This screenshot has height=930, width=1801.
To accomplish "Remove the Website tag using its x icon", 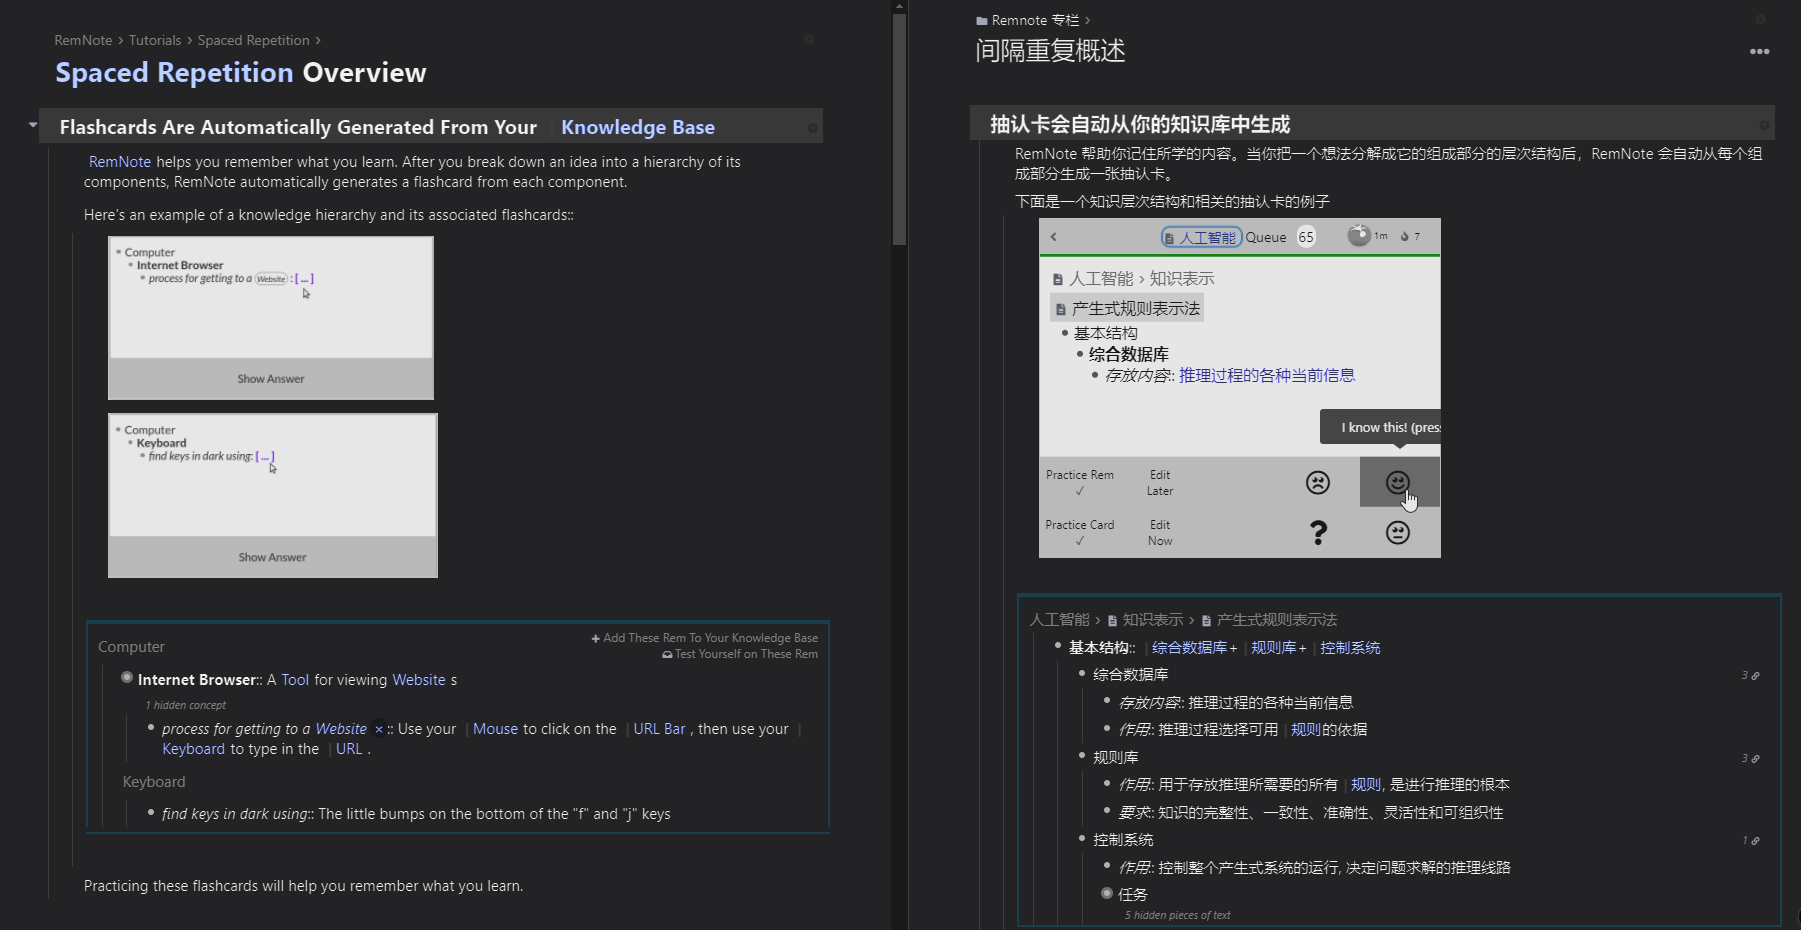I will (378, 729).
